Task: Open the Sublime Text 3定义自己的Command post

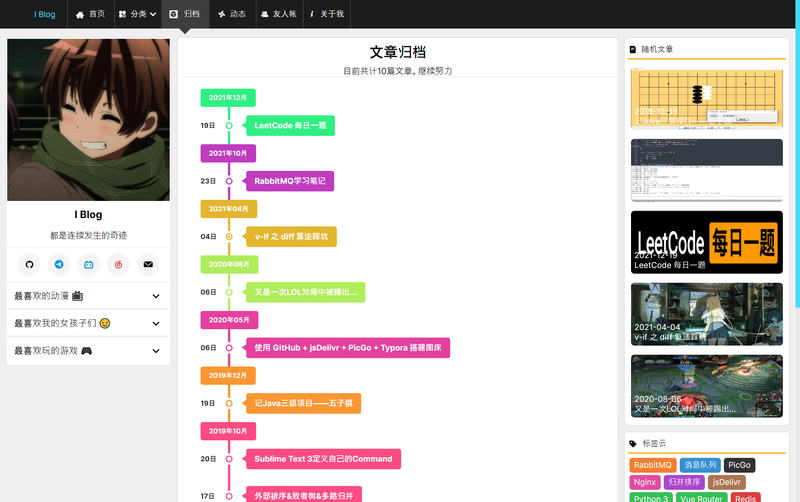Action: pos(323,459)
